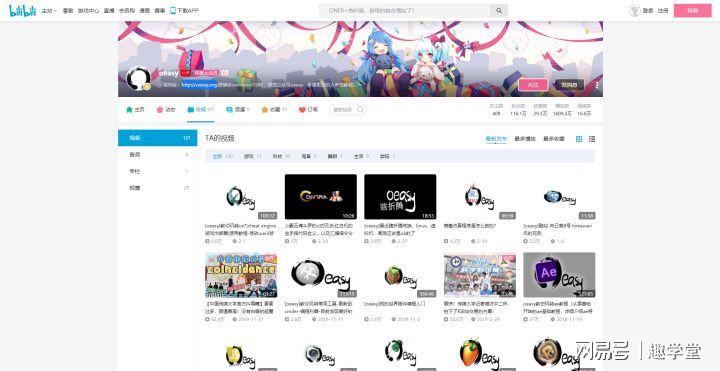Go to the 收藏 tab

point(274,110)
